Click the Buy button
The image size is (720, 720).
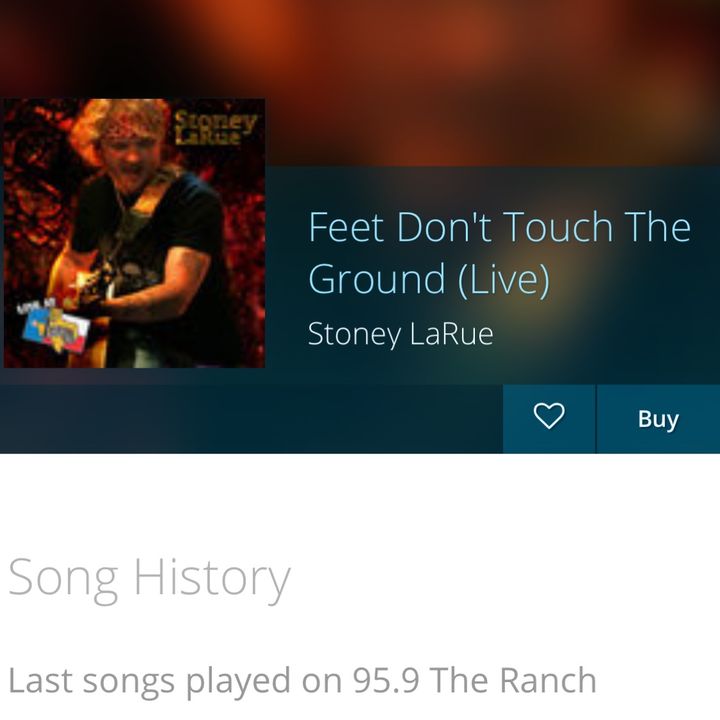coord(658,419)
